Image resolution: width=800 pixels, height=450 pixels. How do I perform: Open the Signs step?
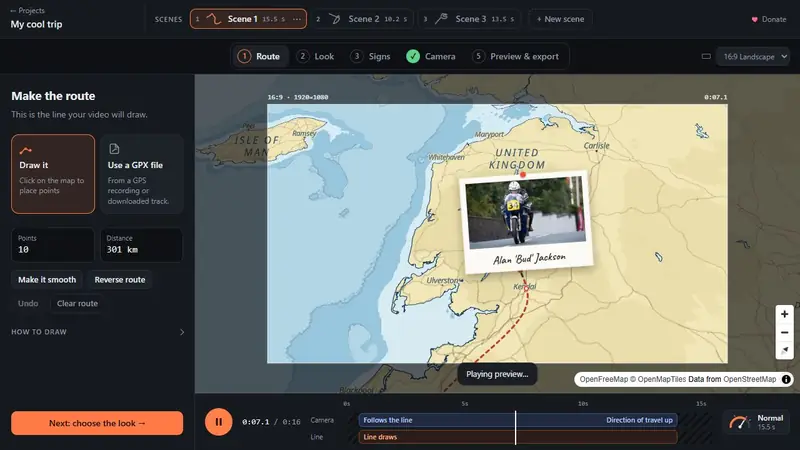370,56
